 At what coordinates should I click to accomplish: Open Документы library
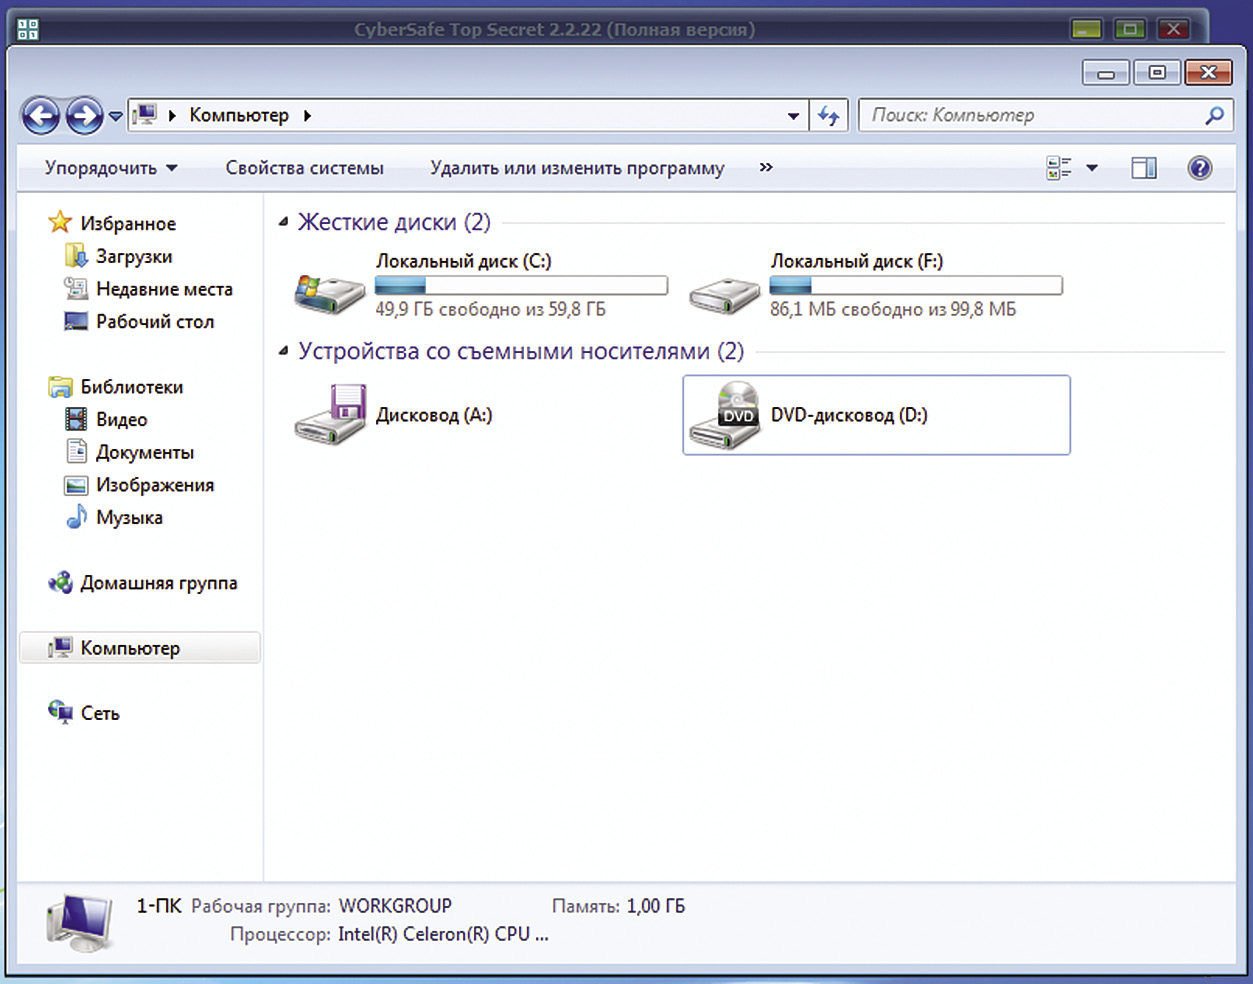point(145,453)
